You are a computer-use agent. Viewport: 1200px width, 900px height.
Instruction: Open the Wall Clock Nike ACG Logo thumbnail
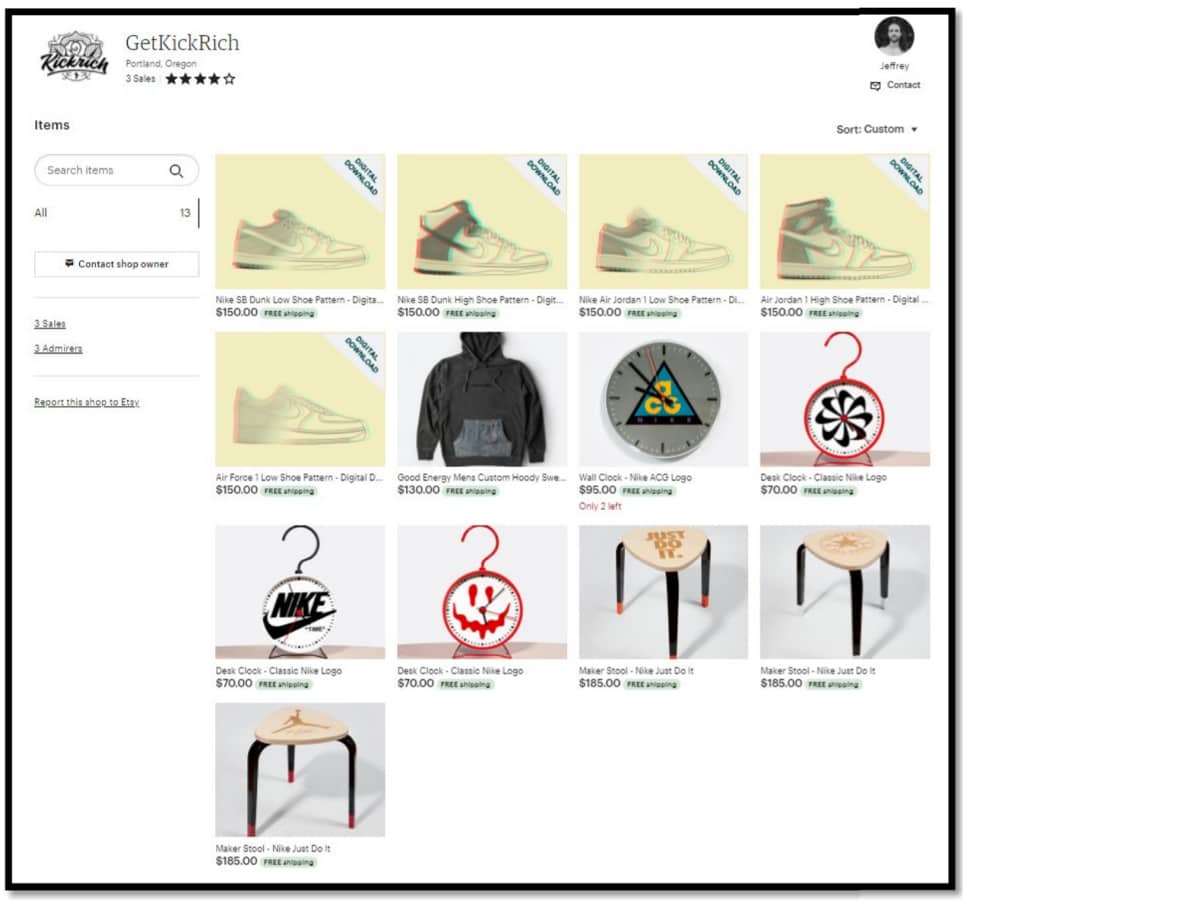pyautogui.click(x=663, y=400)
